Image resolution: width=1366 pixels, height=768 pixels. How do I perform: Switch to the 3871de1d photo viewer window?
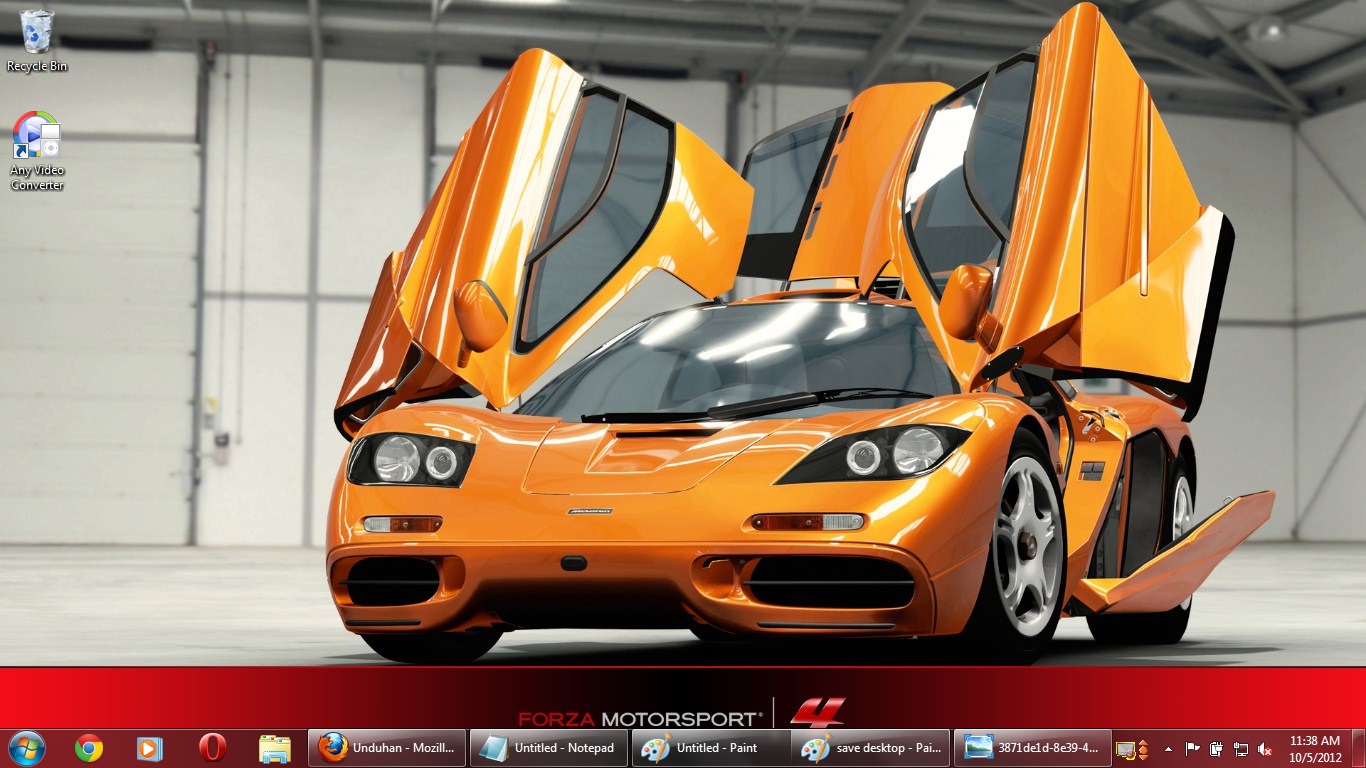point(1033,748)
